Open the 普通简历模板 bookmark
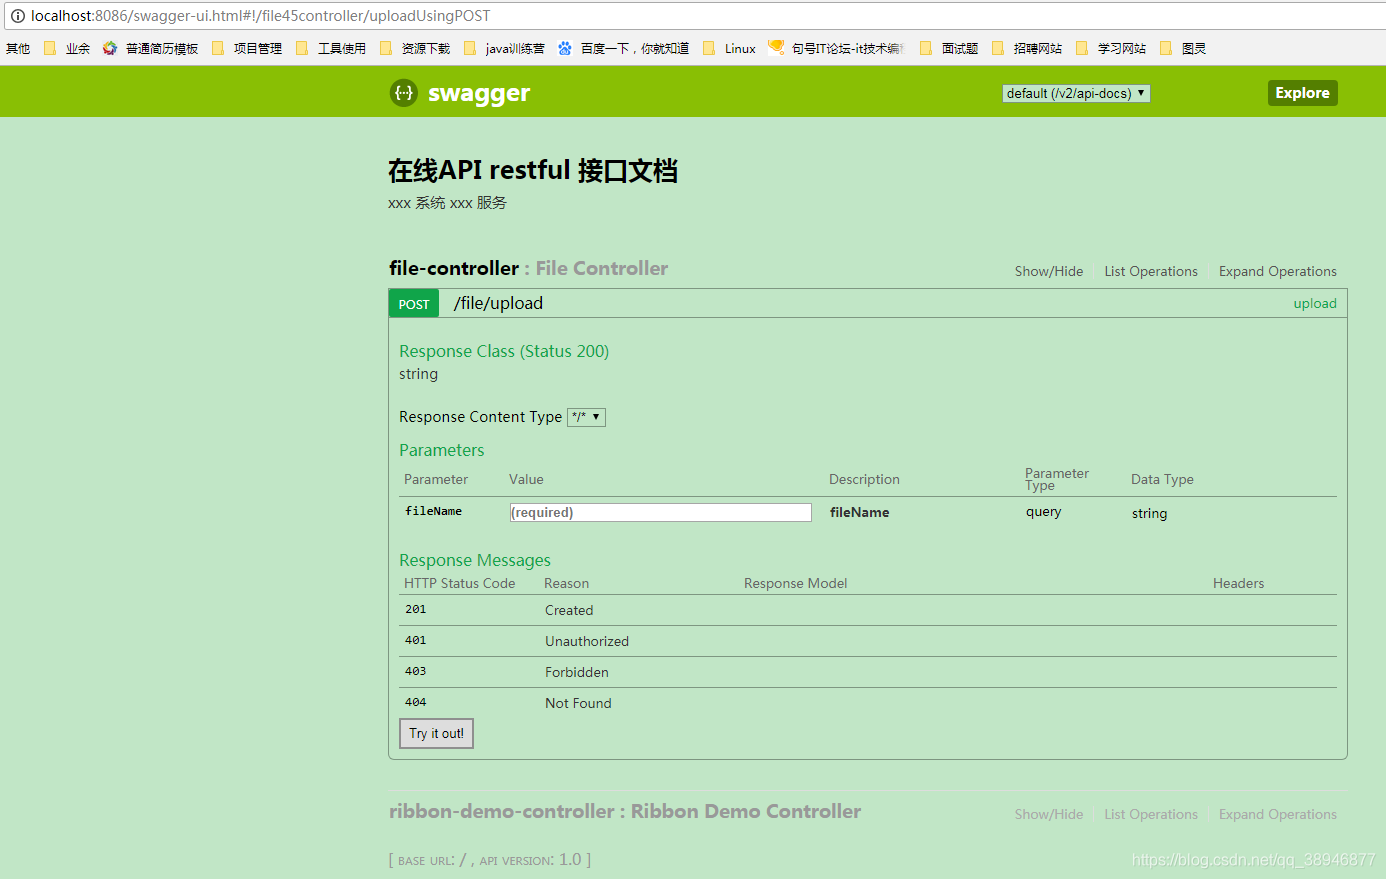The image size is (1386, 879). coord(150,48)
